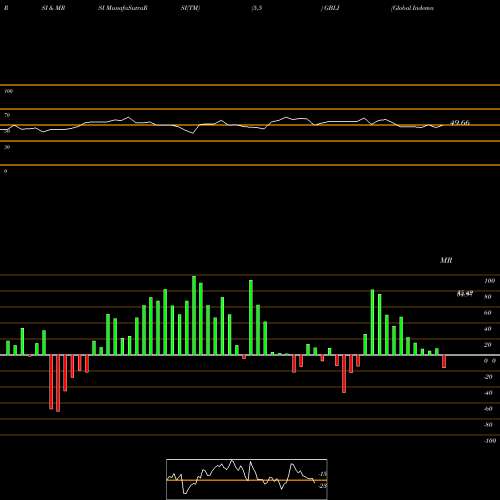The width and height of the screenshot is (500, 500).
Task: Open the mini overview chart thumbnail
Action: (247, 479)
